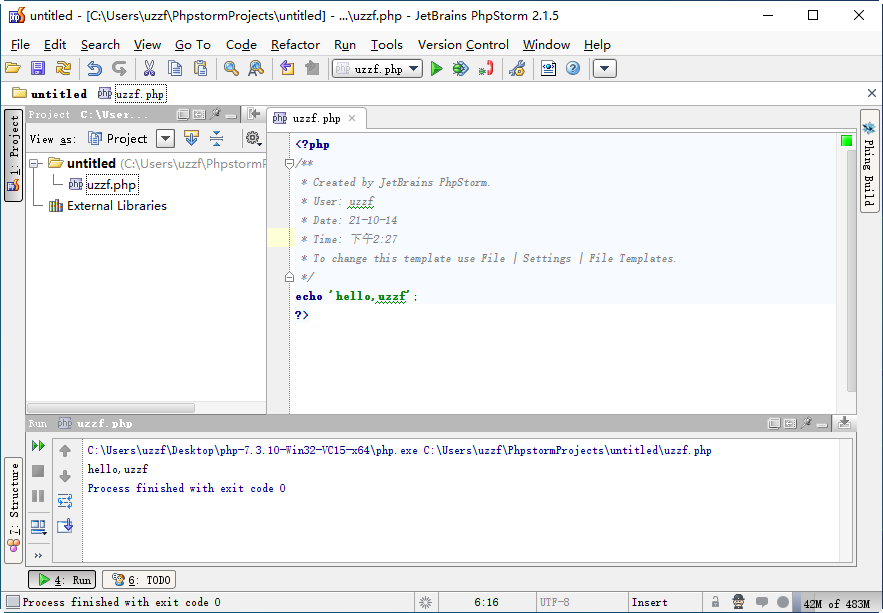The image size is (883, 613).
Task: Synchronize files with the yellow arrows icon
Action: [63, 69]
